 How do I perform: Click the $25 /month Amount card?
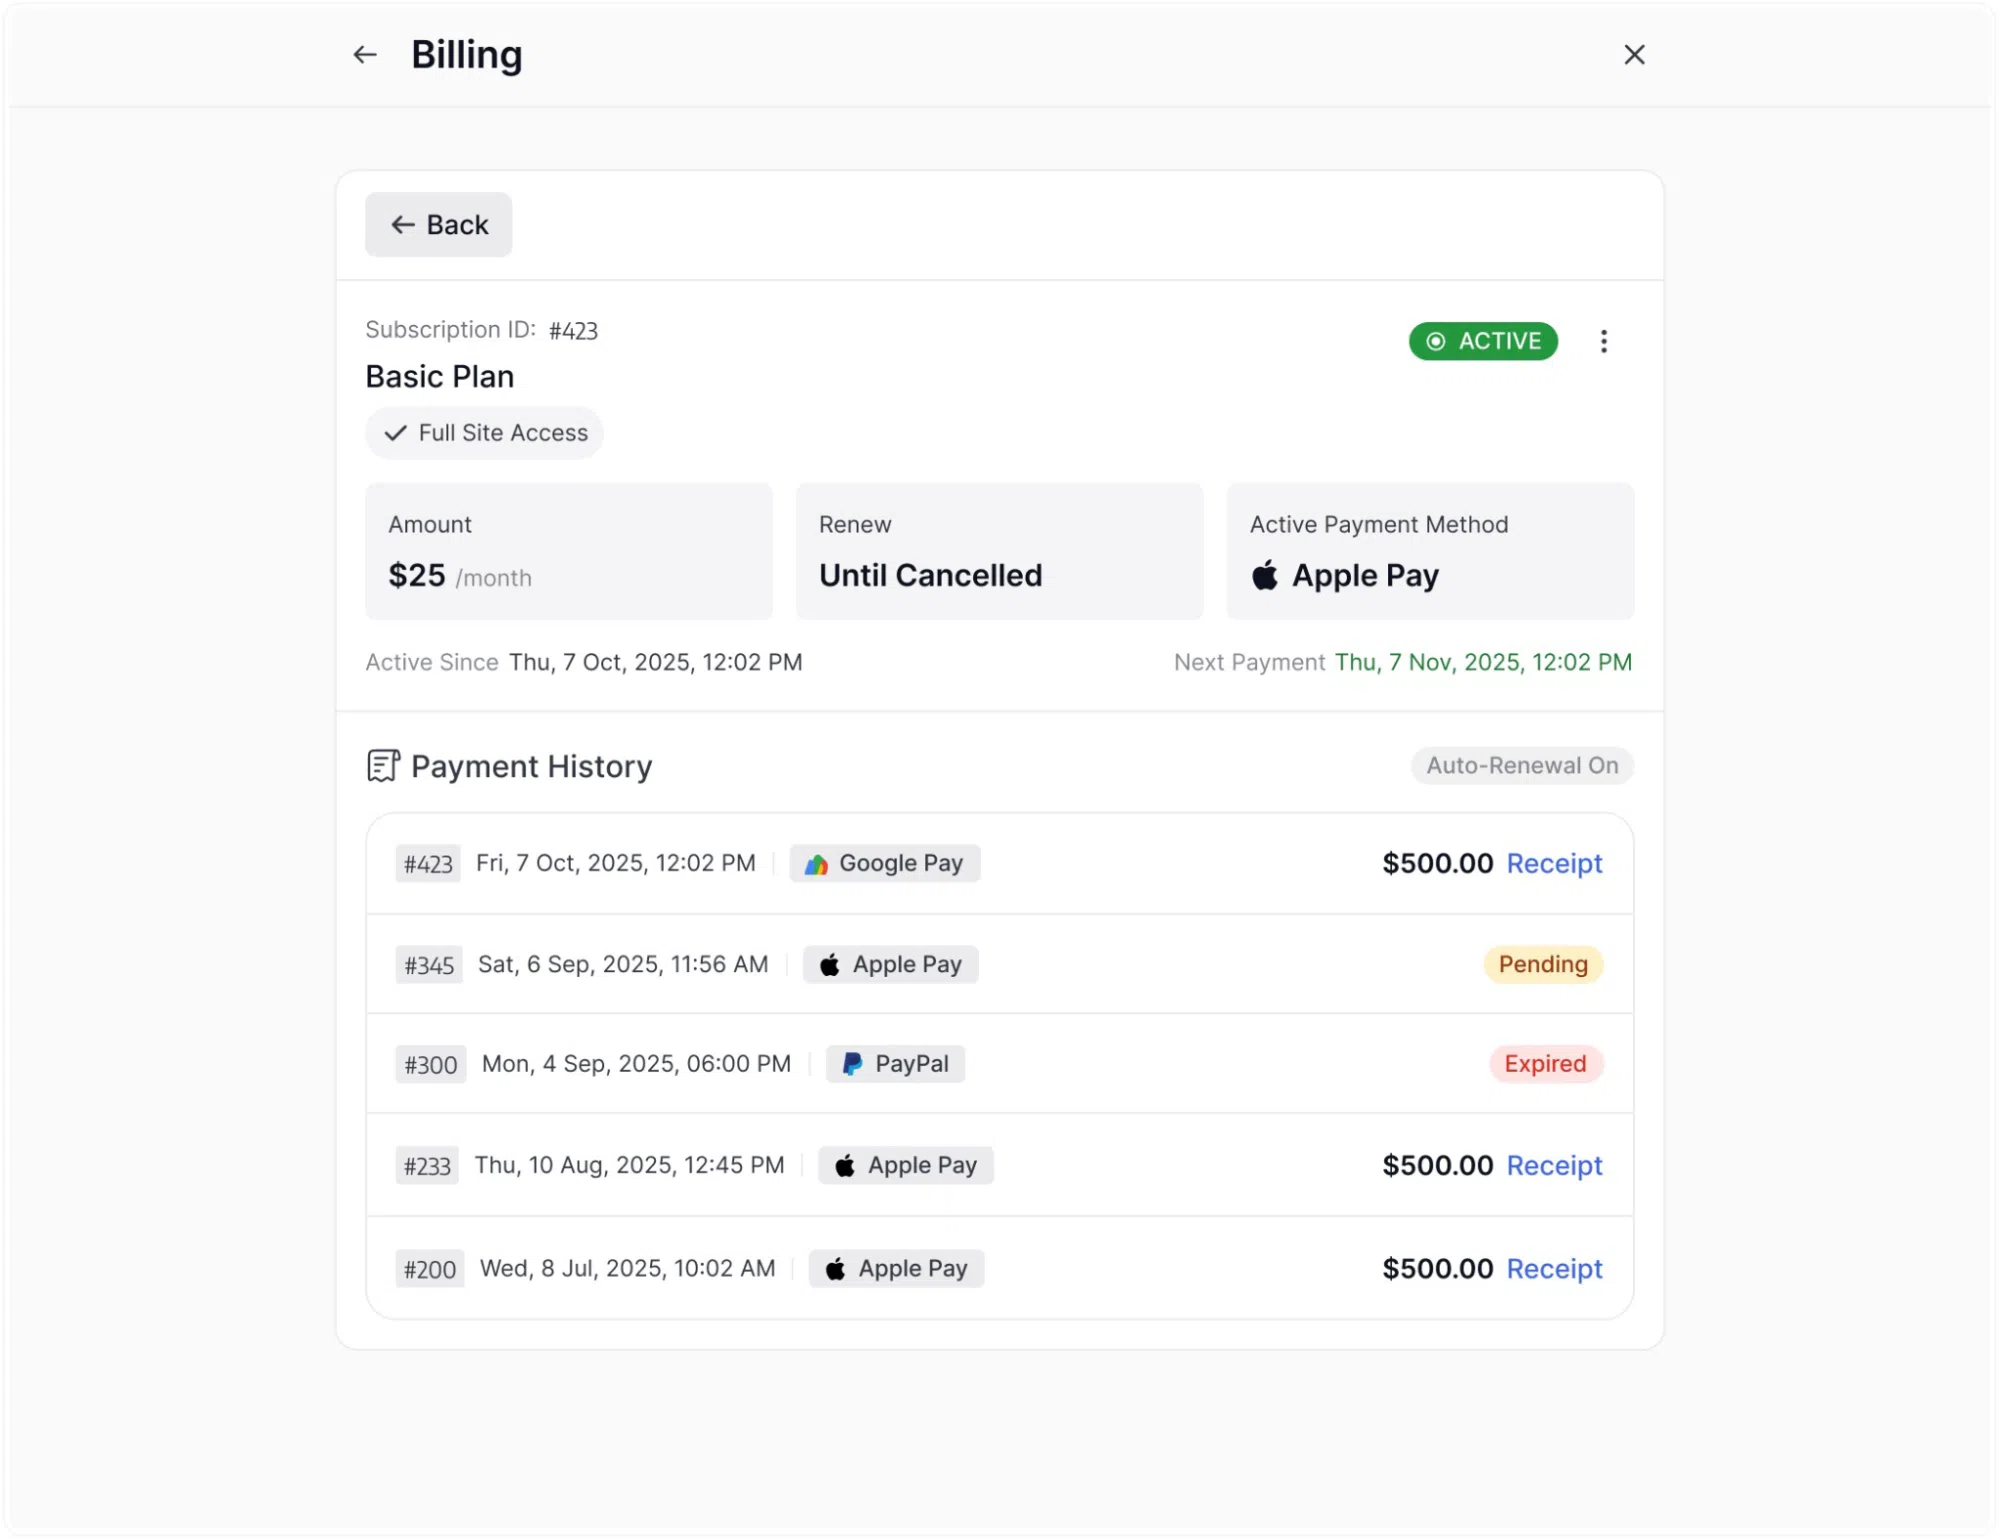[569, 552]
